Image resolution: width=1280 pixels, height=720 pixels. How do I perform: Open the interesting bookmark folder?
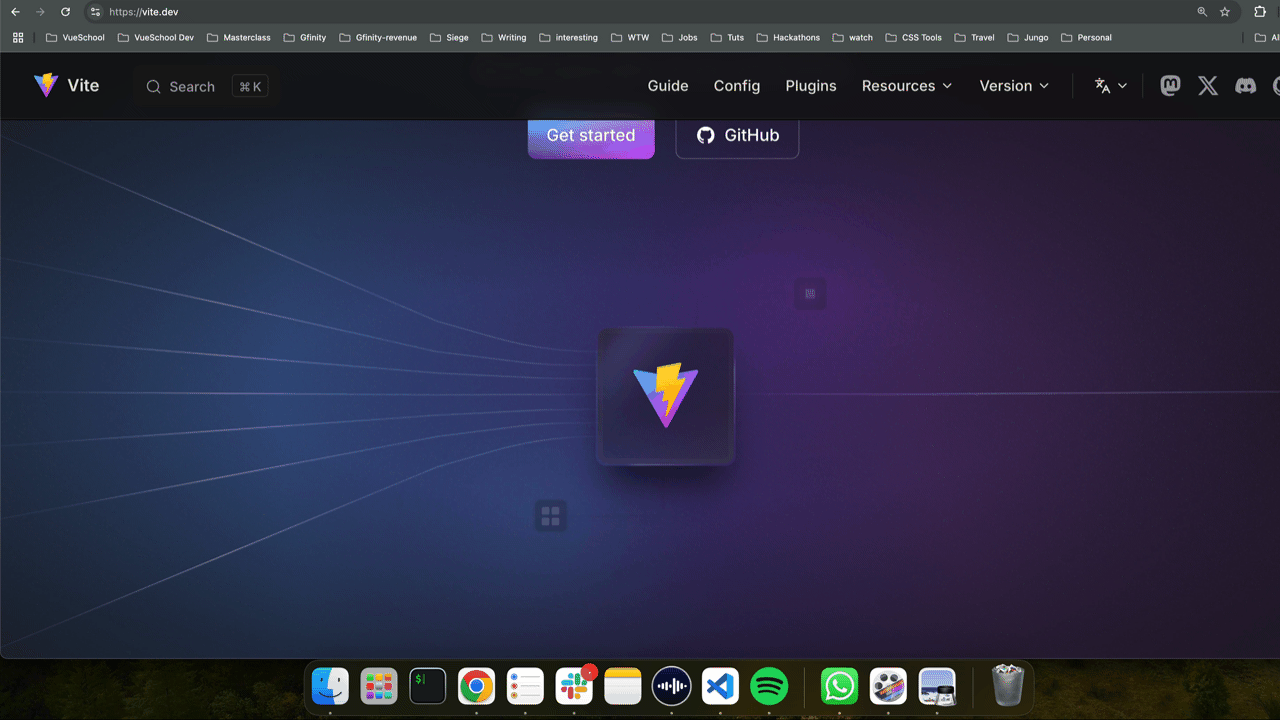coord(568,38)
